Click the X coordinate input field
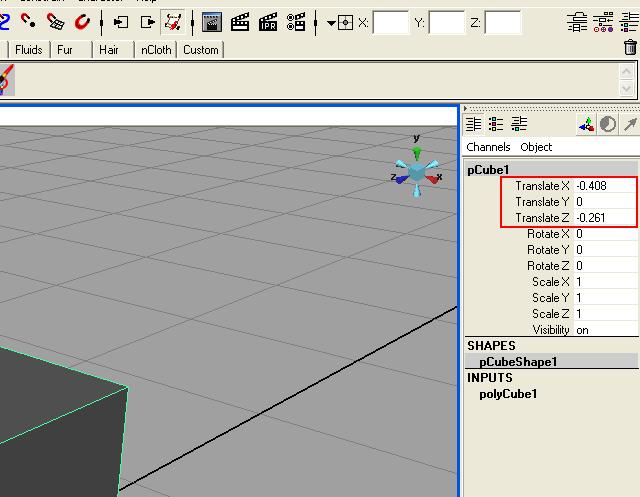 coord(391,23)
